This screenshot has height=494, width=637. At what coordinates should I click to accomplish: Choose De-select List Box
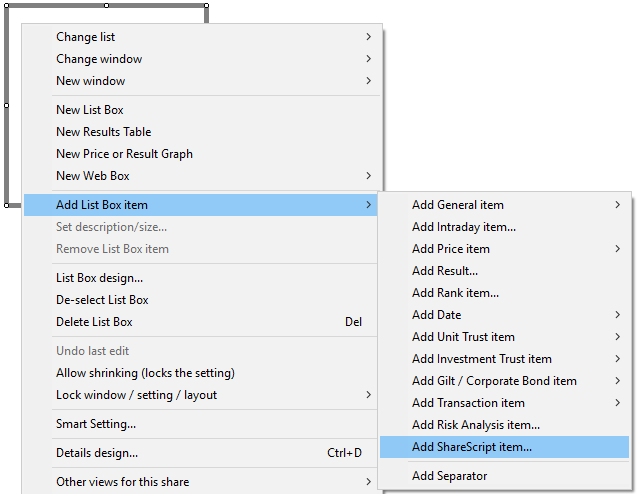click(102, 300)
